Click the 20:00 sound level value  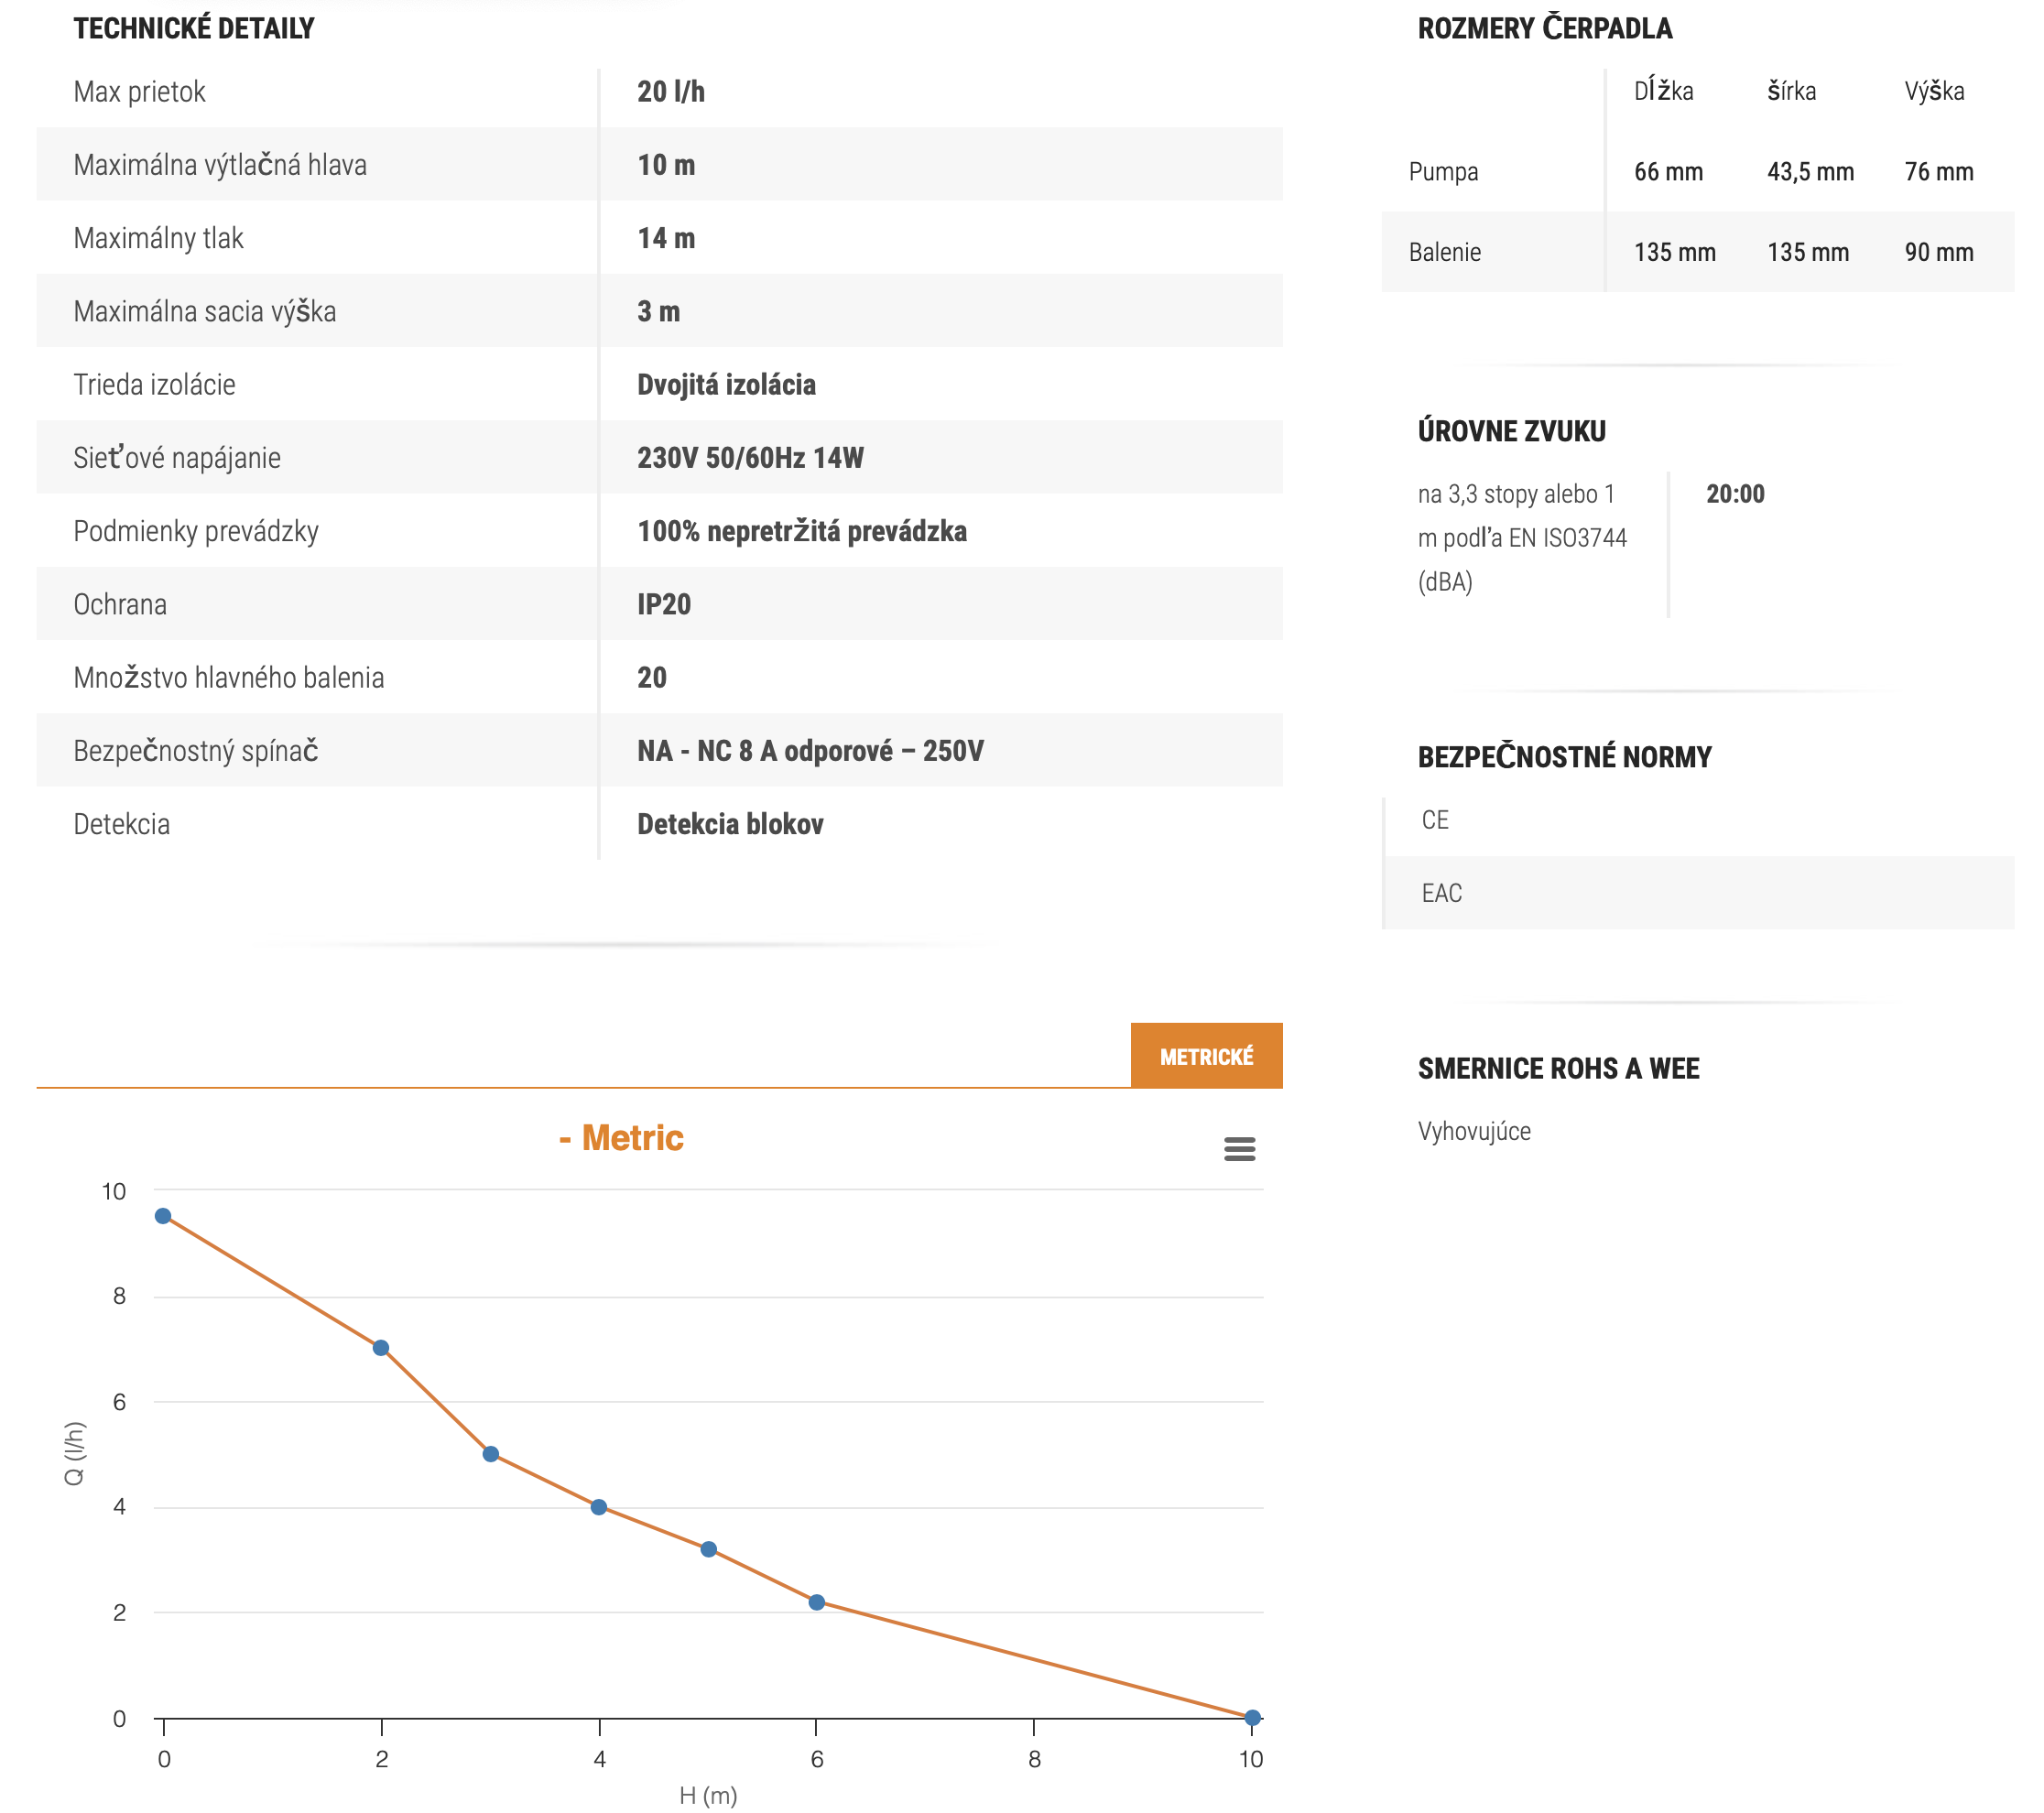pyautogui.click(x=1735, y=494)
